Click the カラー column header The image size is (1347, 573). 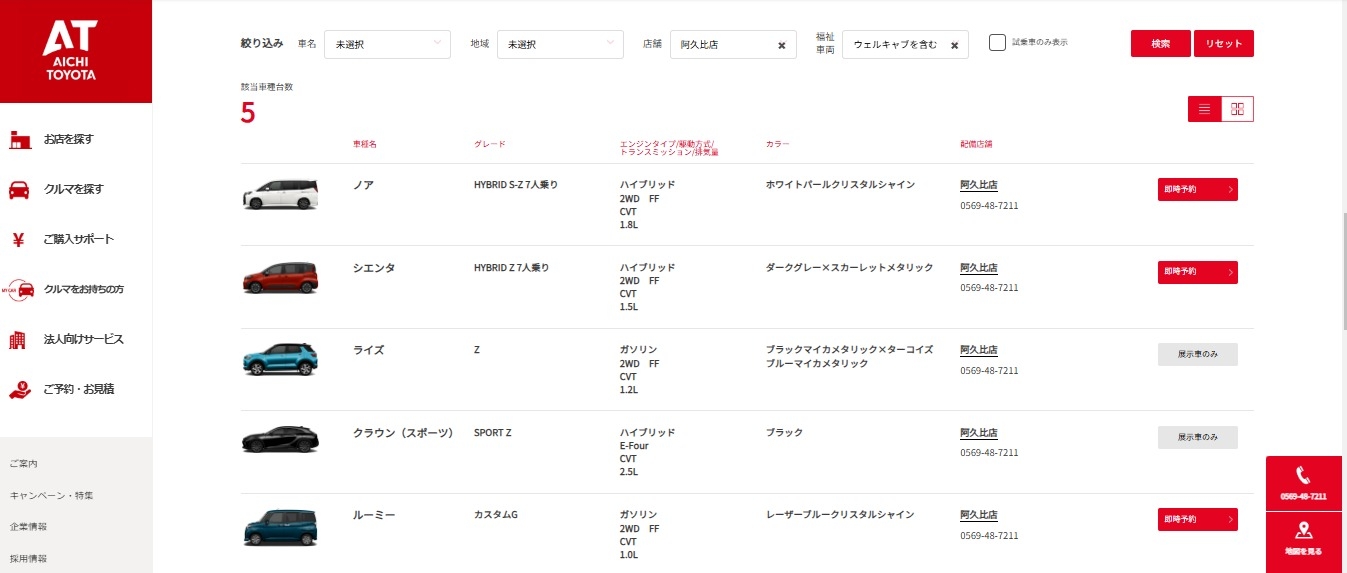point(777,144)
